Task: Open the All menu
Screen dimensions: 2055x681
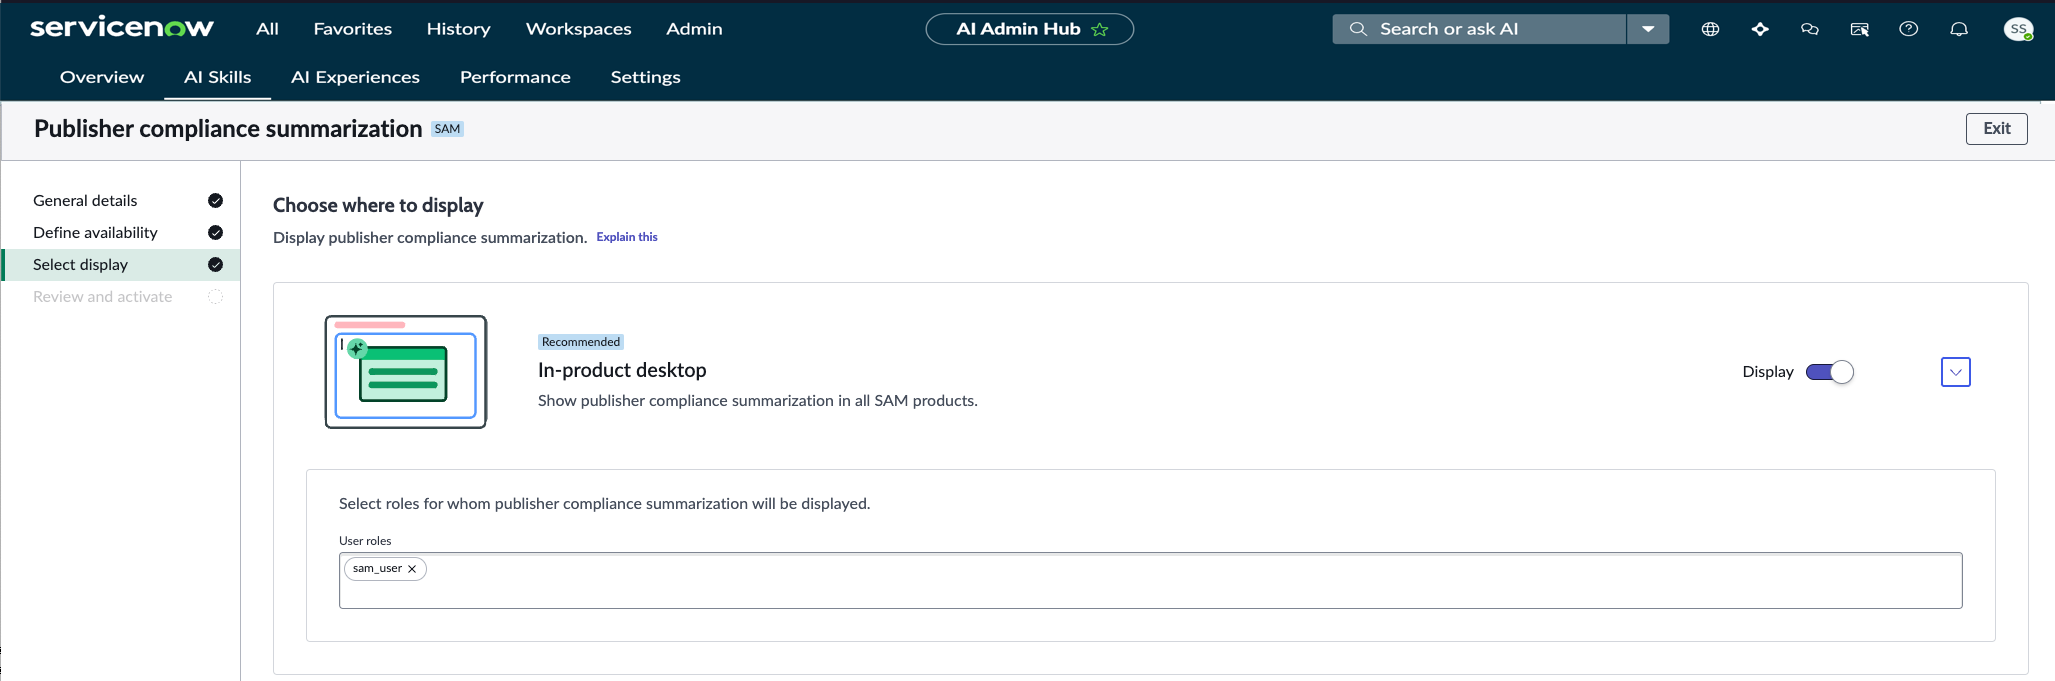Action: pos(267,29)
